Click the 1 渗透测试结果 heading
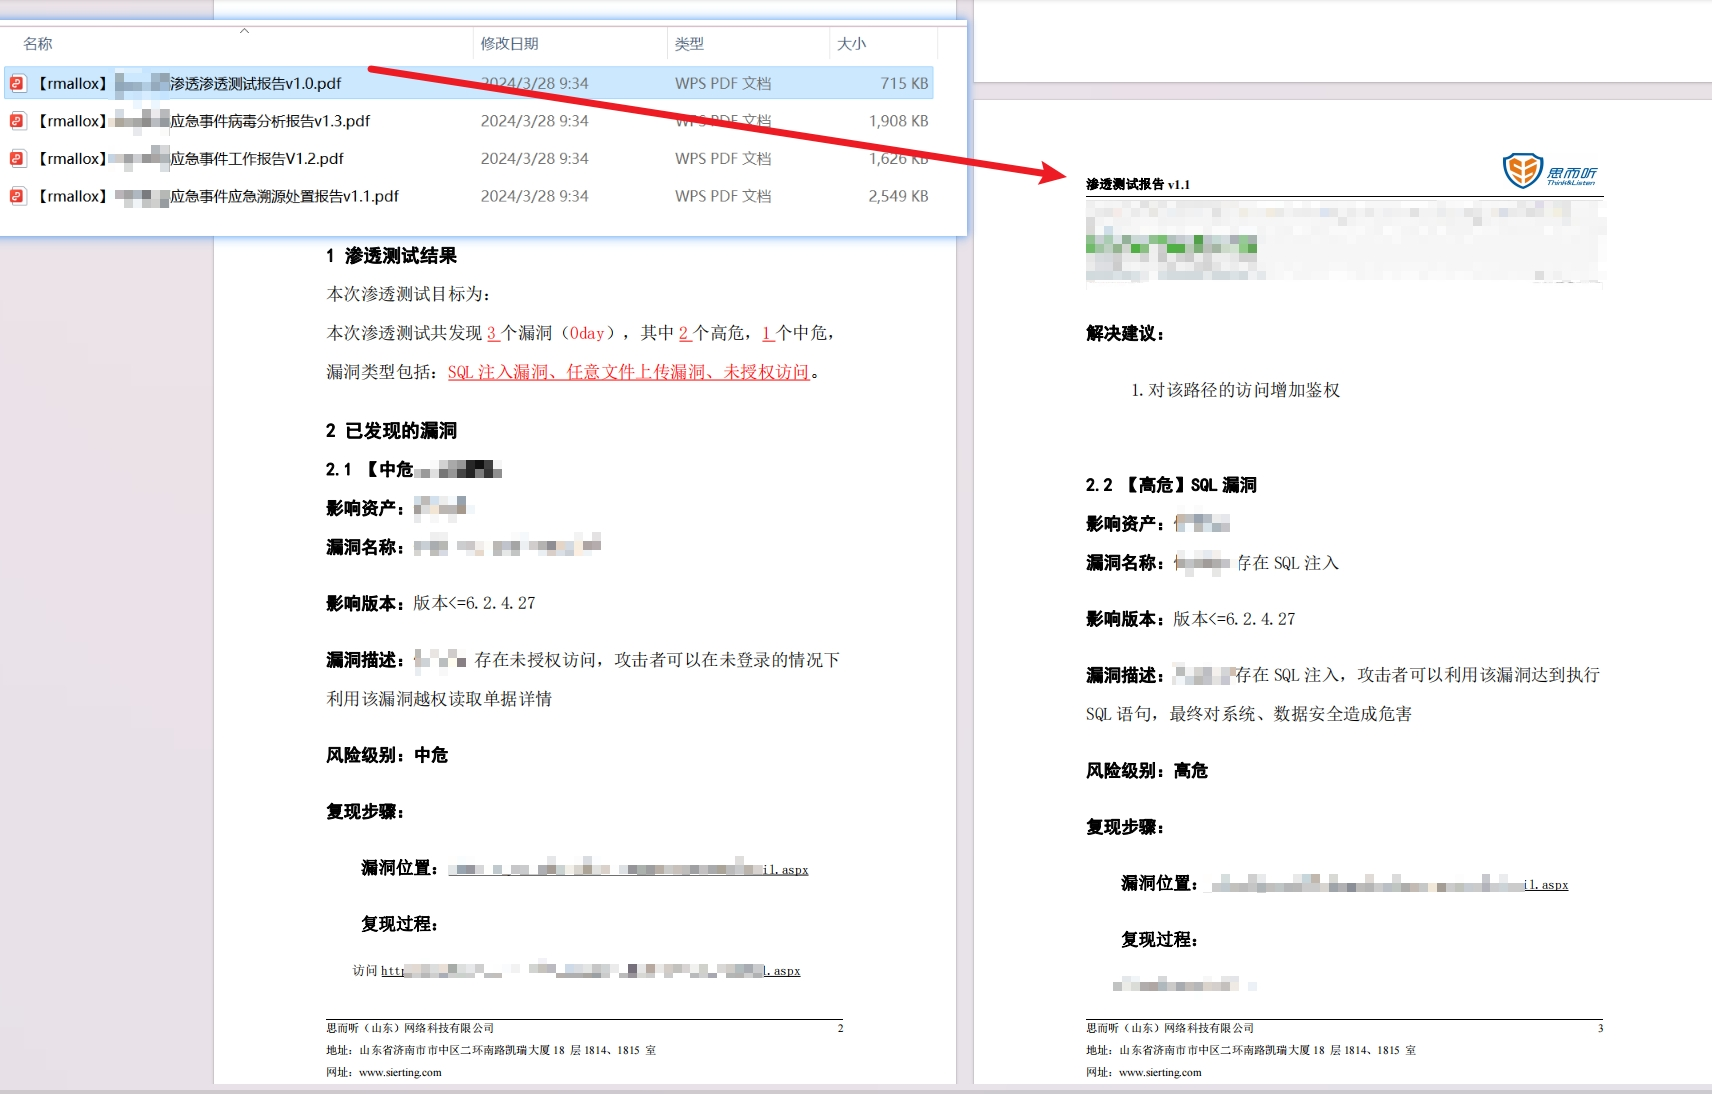Image resolution: width=1712 pixels, height=1094 pixels. 391,256
